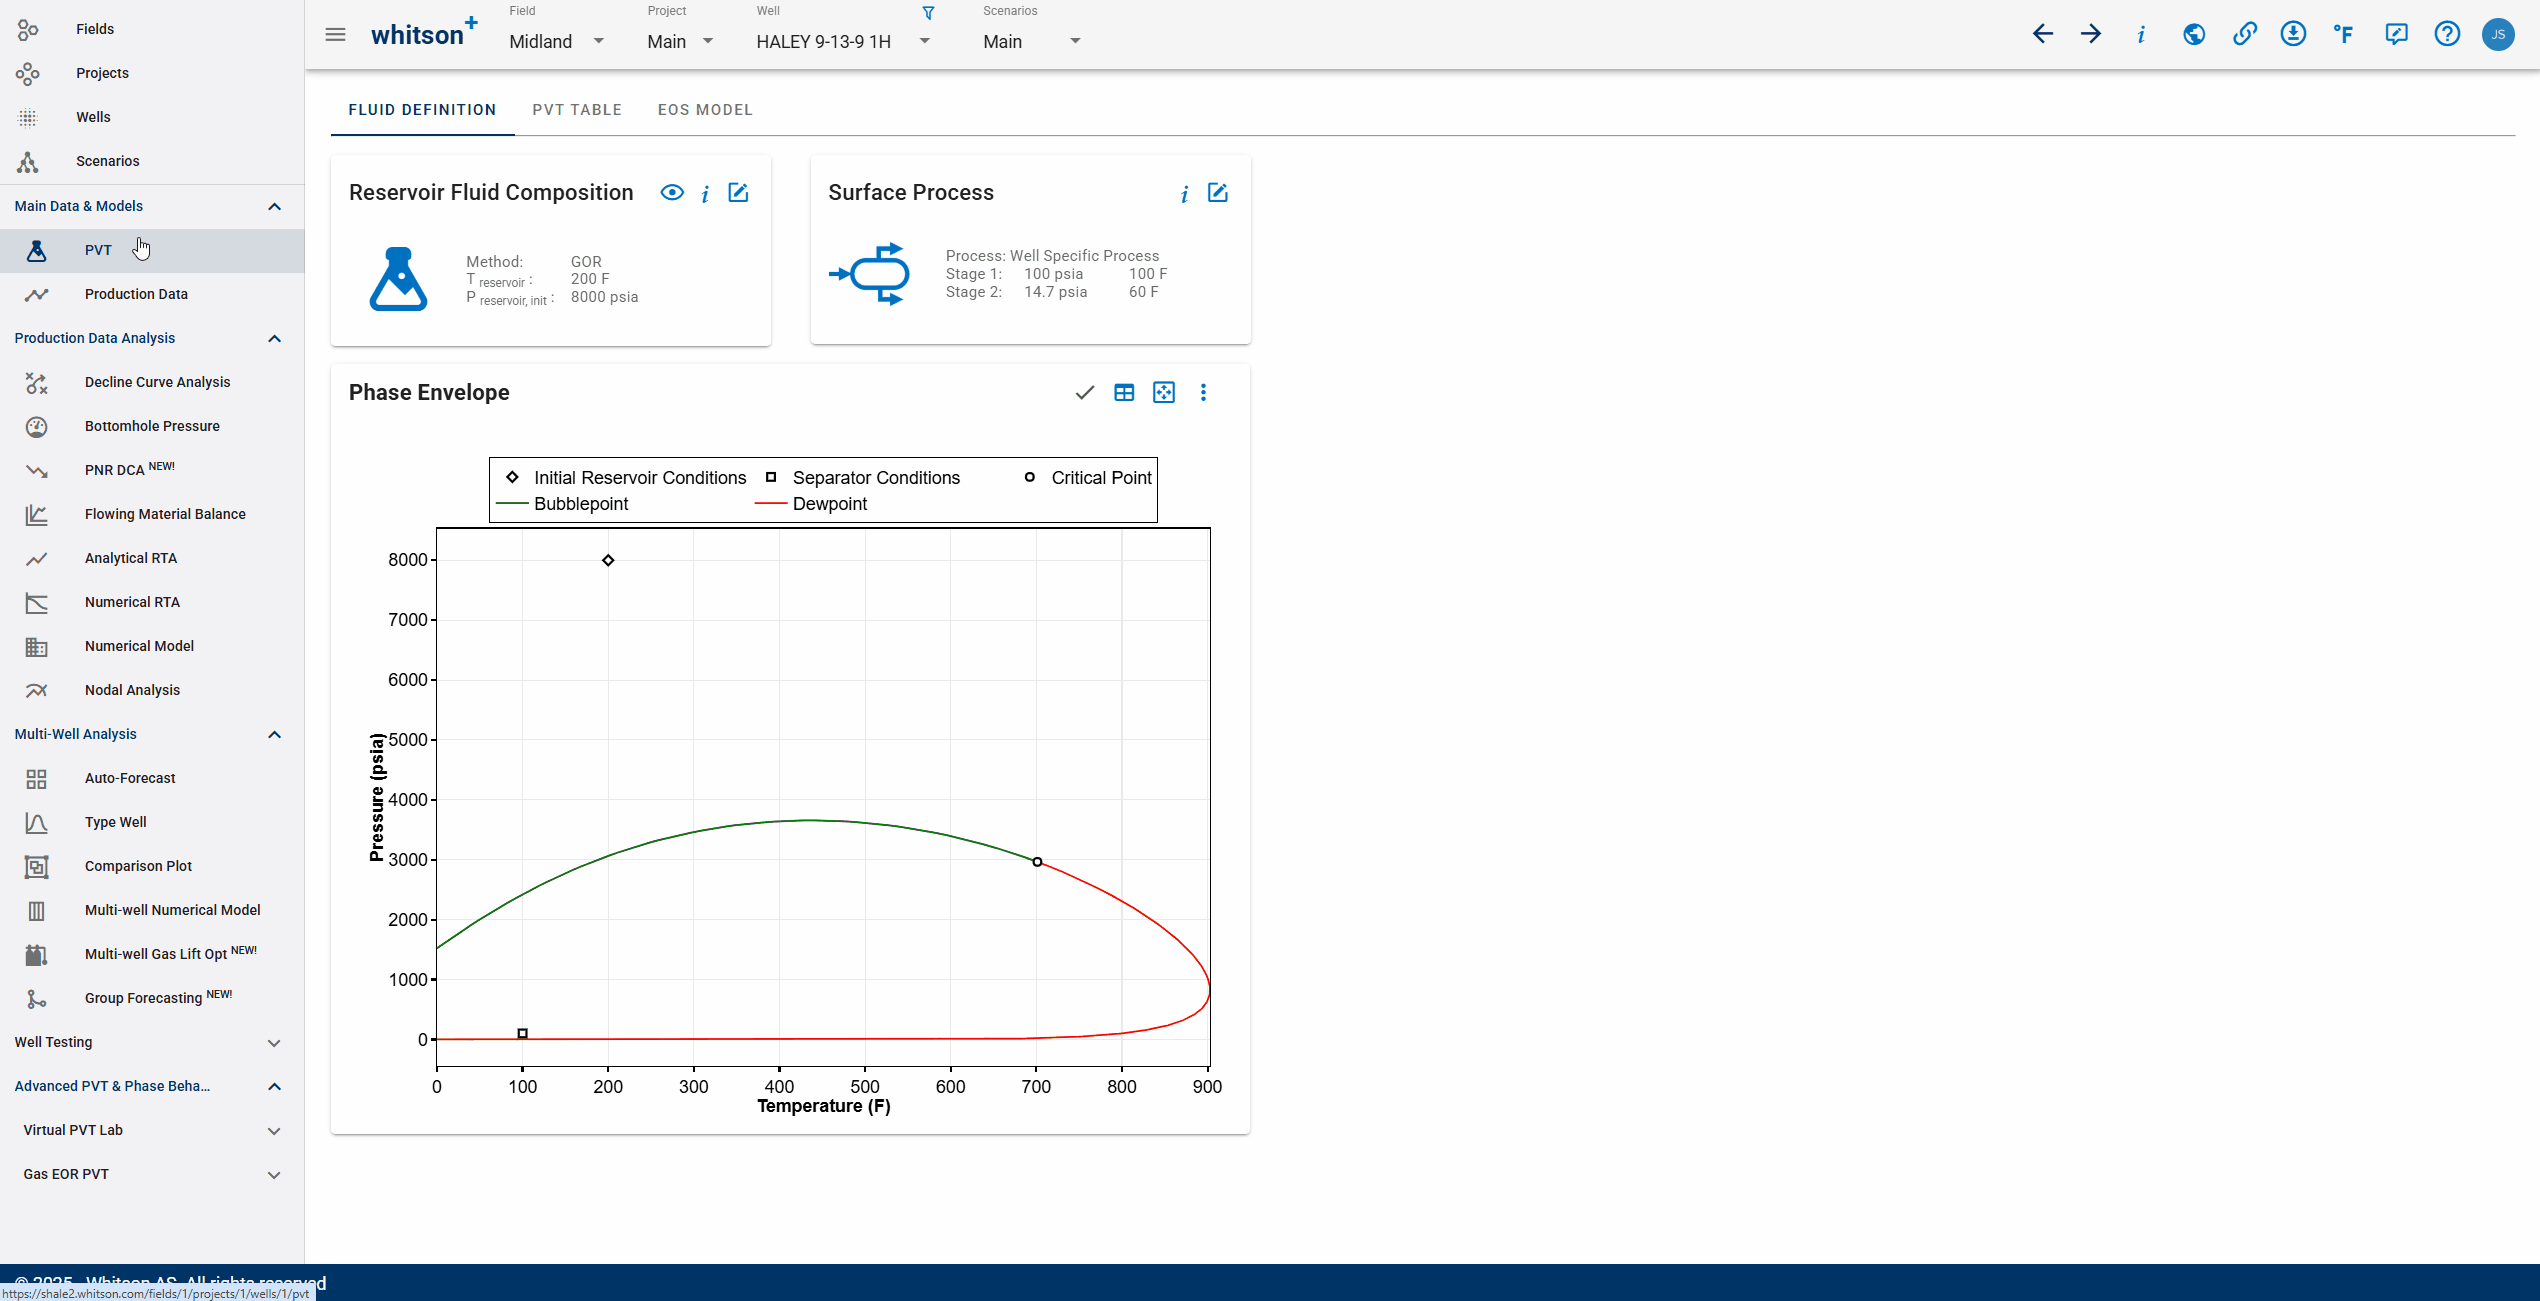Open Fields in sidebar
Image resolution: width=2540 pixels, height=1301 pixels.
pos(152,29)
